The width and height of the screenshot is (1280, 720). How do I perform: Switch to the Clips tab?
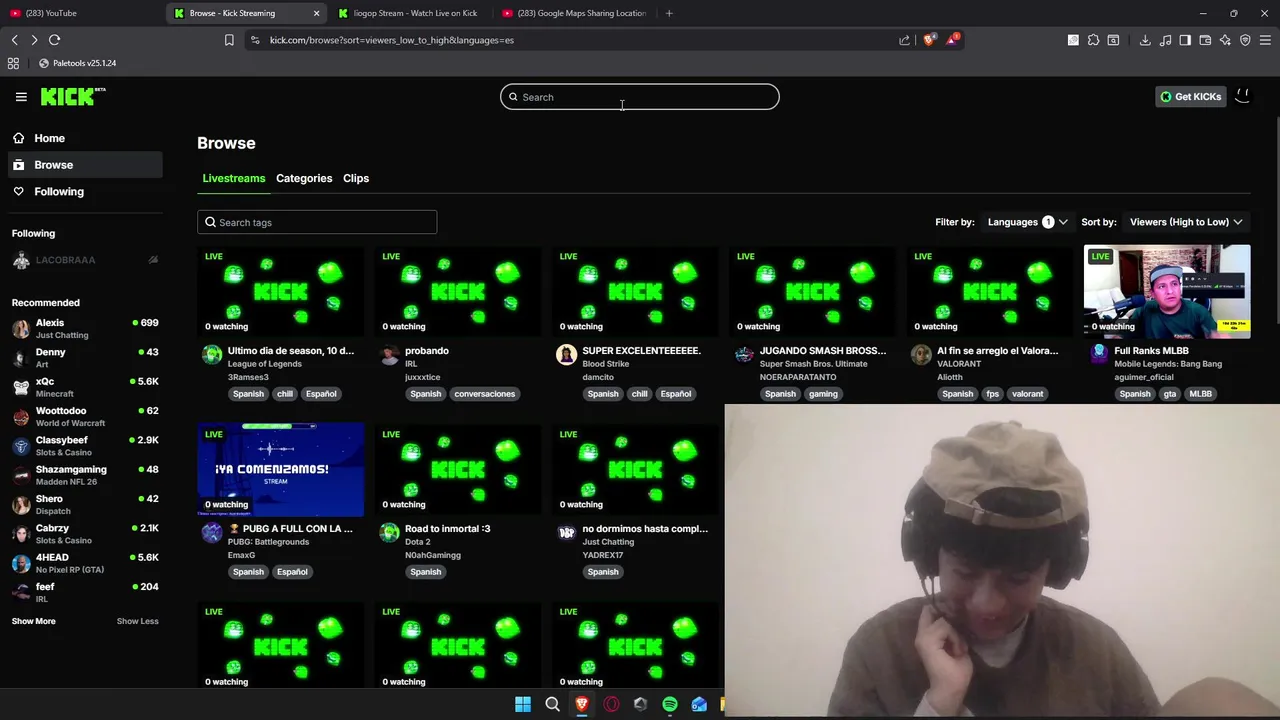coord(356,178)
